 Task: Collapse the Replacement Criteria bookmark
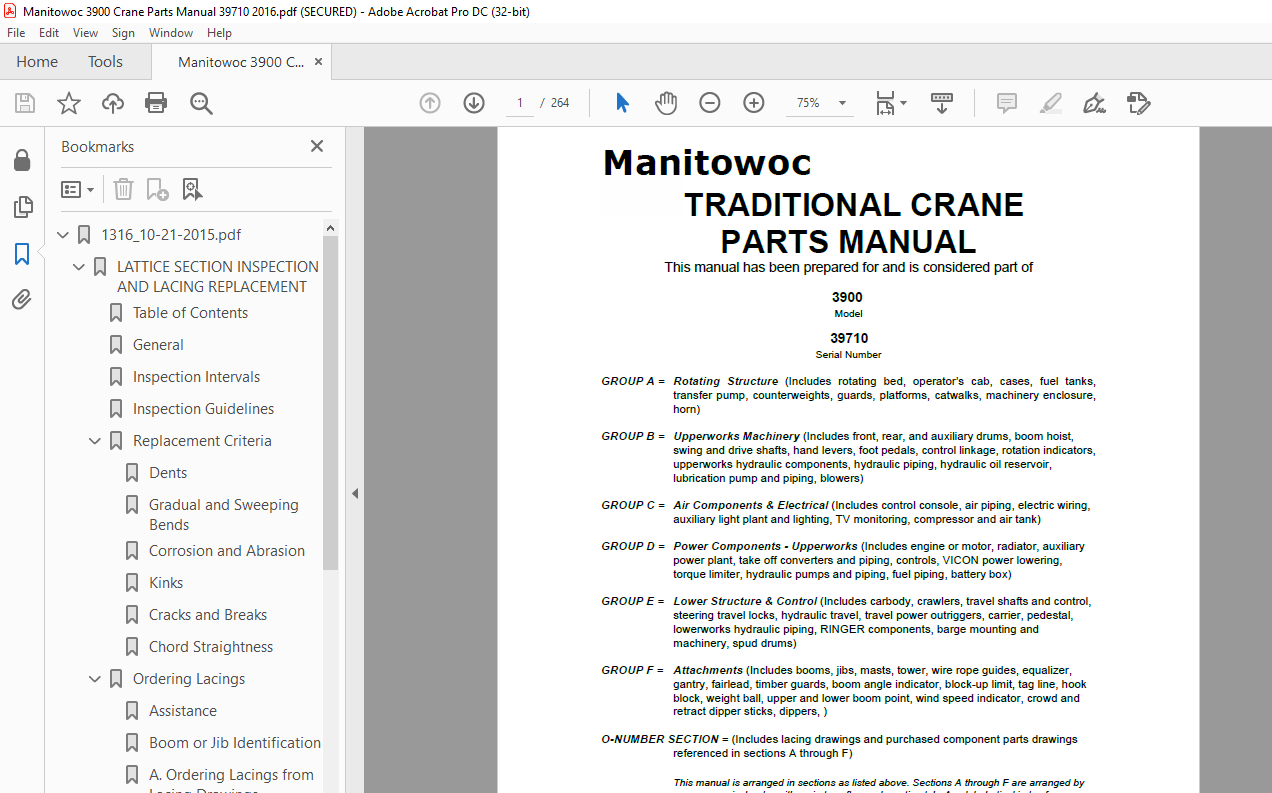96,441
